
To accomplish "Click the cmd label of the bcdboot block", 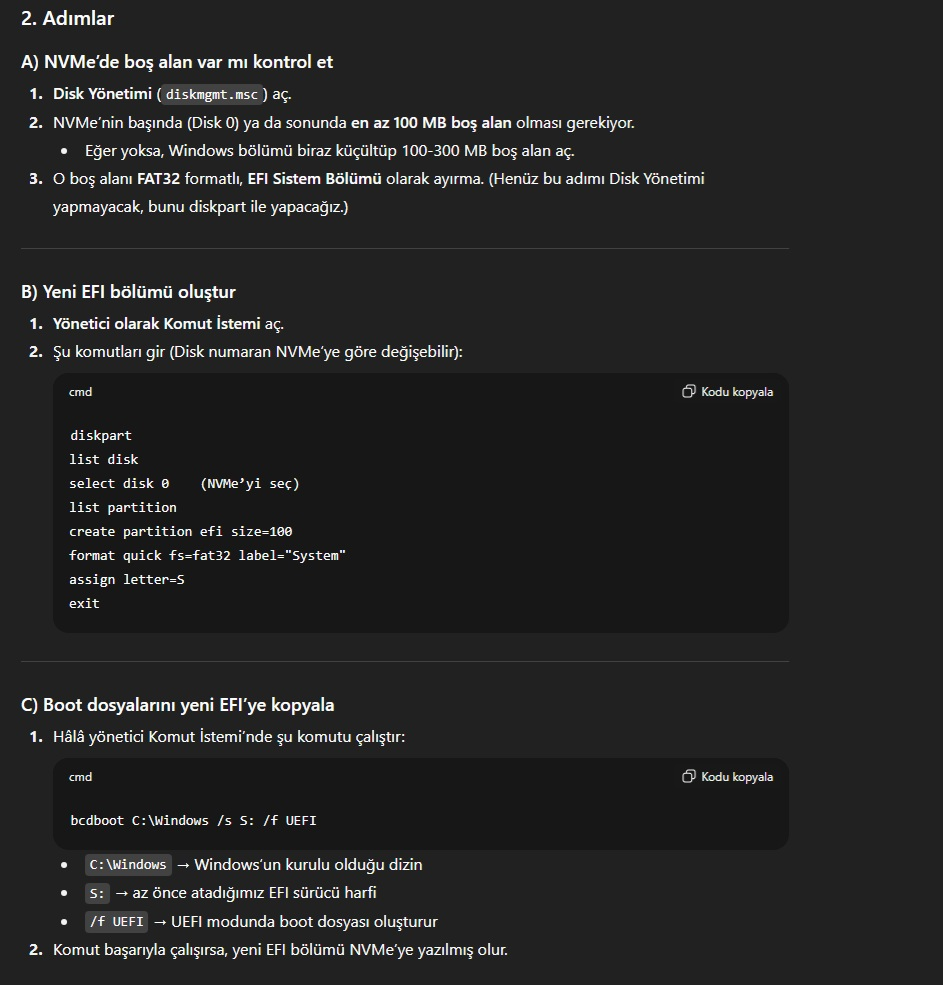I will 80,777.
